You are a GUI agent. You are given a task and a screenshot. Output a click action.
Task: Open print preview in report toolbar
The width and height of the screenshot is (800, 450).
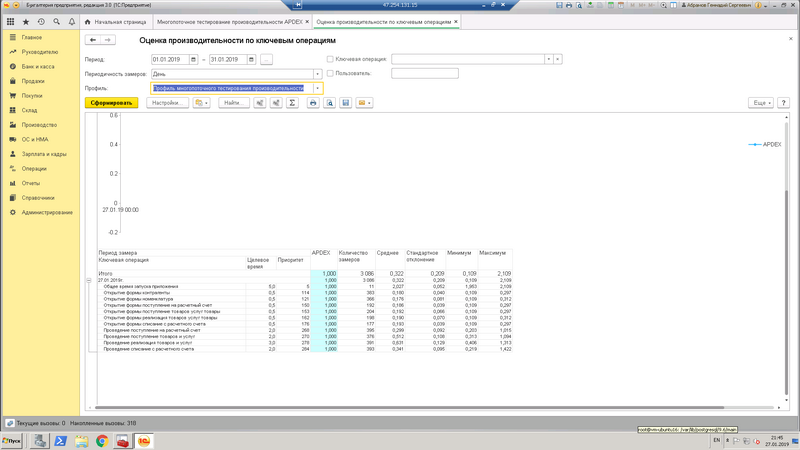330,103
